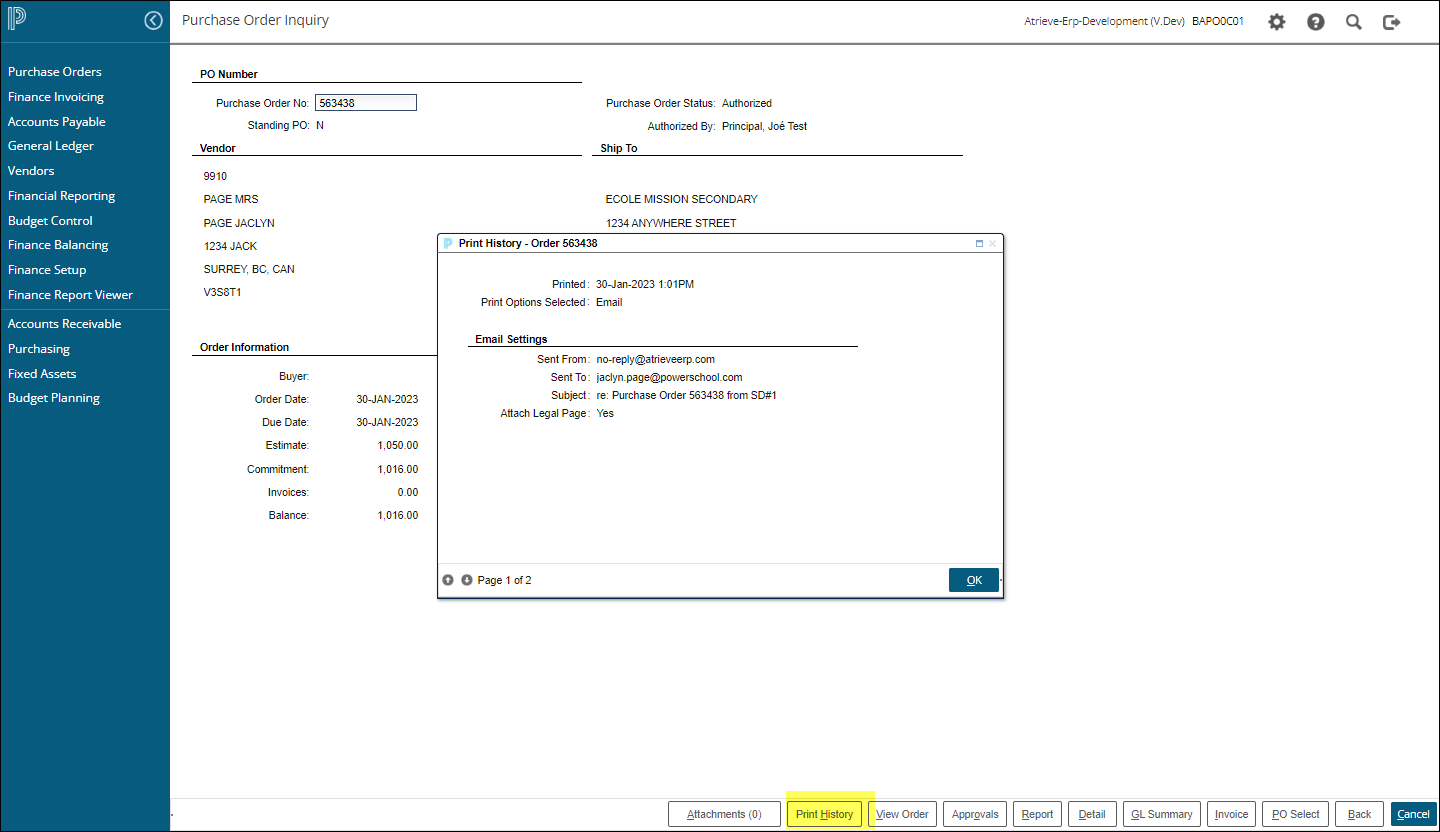
Task: Click the PowerSchool logo
Action: click(x=19, y=20)
